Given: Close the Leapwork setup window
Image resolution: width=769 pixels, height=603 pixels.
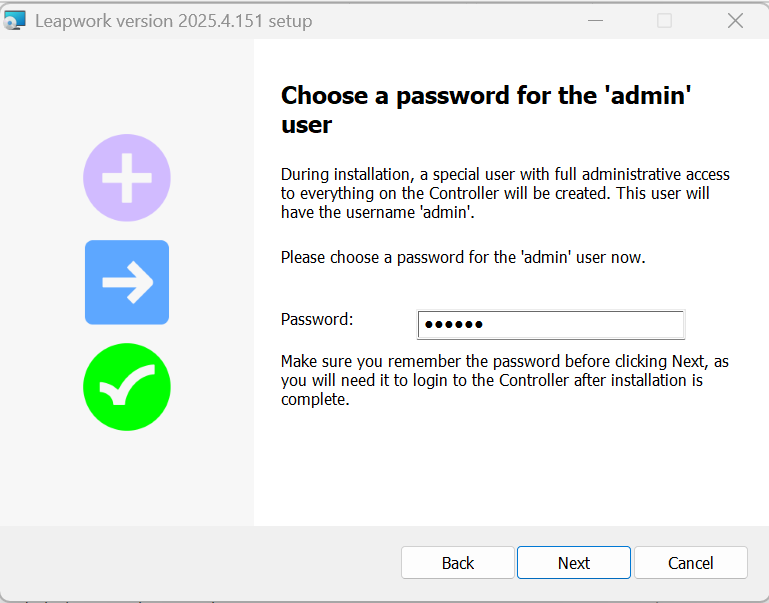Looking at the screenshot, I should click(735, 20).
